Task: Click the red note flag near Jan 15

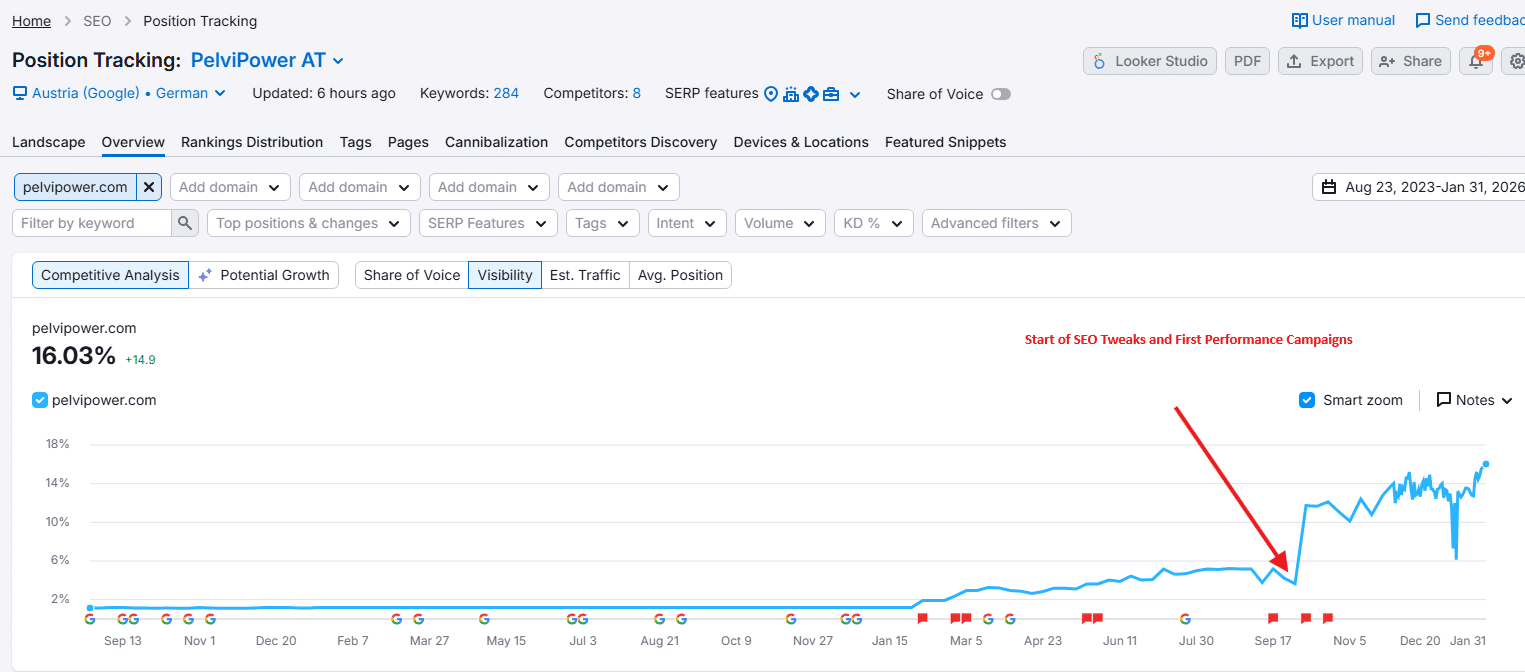Action: 923,619
